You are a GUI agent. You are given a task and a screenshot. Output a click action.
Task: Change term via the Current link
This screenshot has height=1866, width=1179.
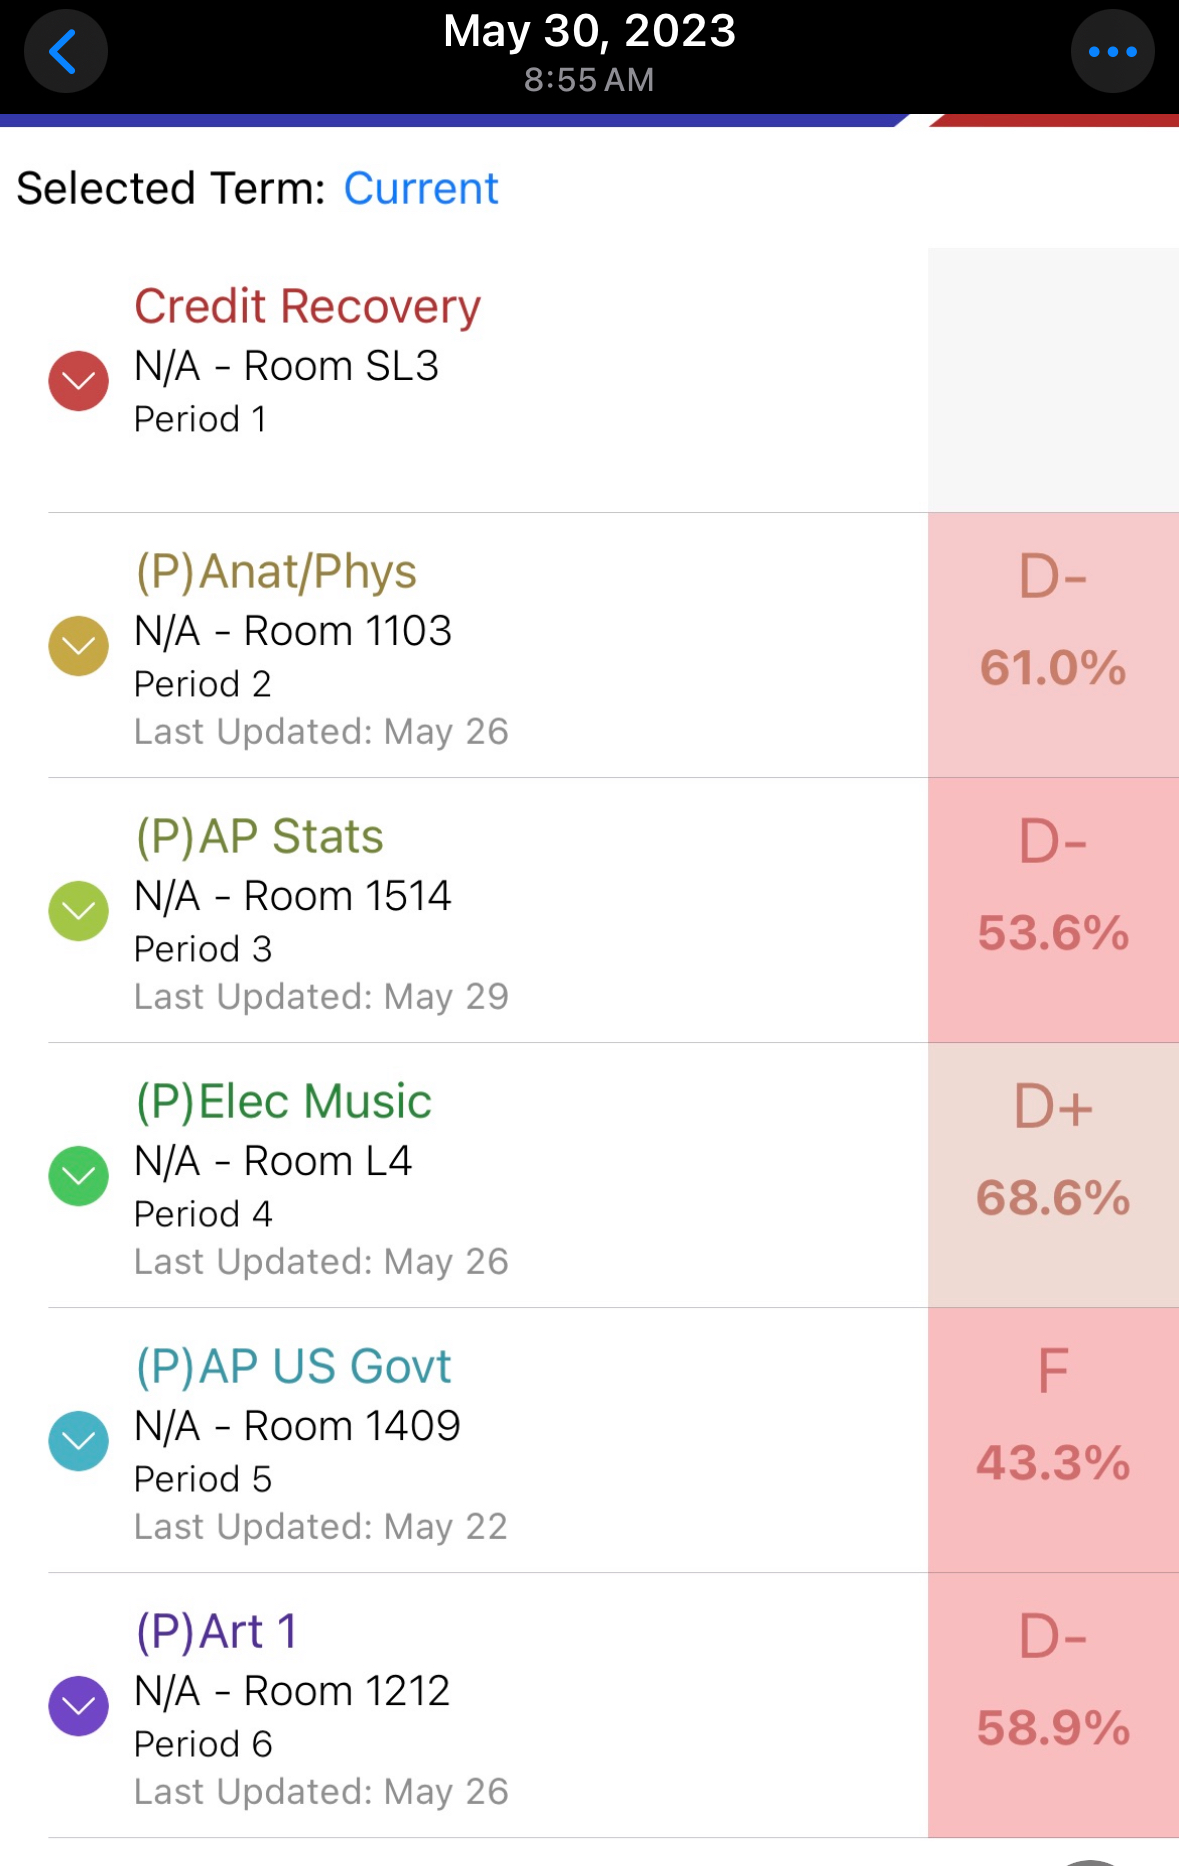420,189
